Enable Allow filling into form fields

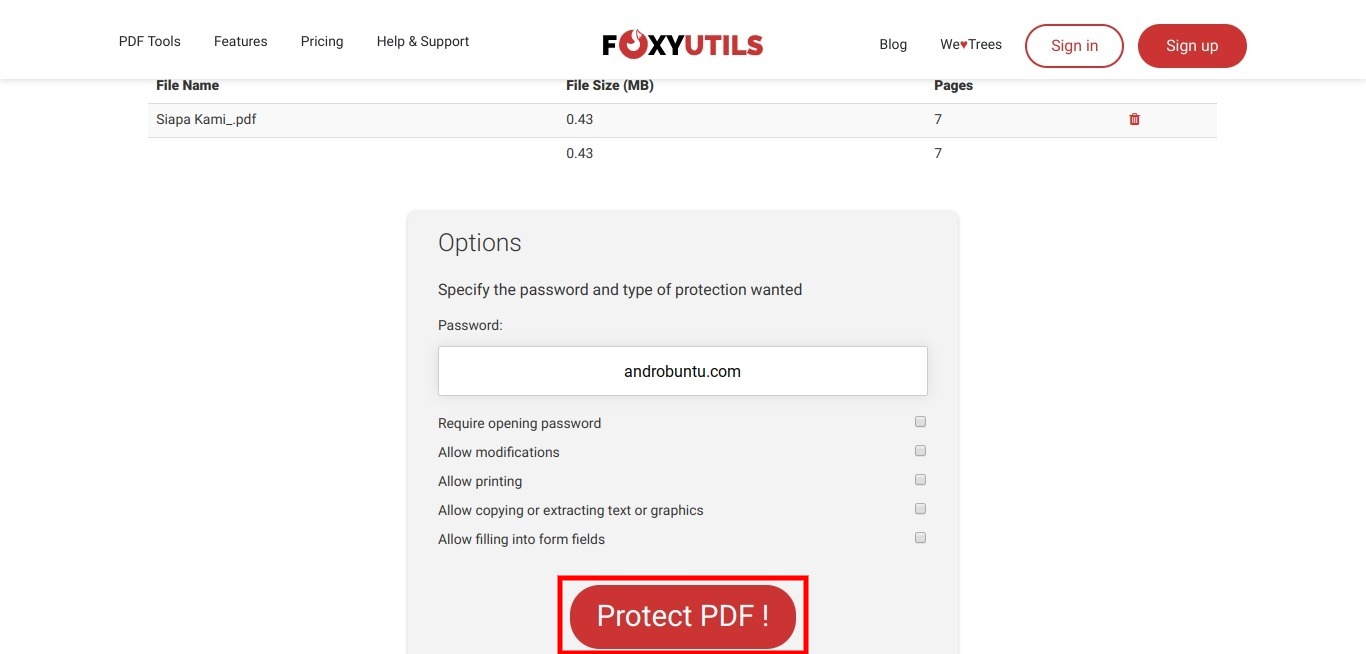pos(920,537)
